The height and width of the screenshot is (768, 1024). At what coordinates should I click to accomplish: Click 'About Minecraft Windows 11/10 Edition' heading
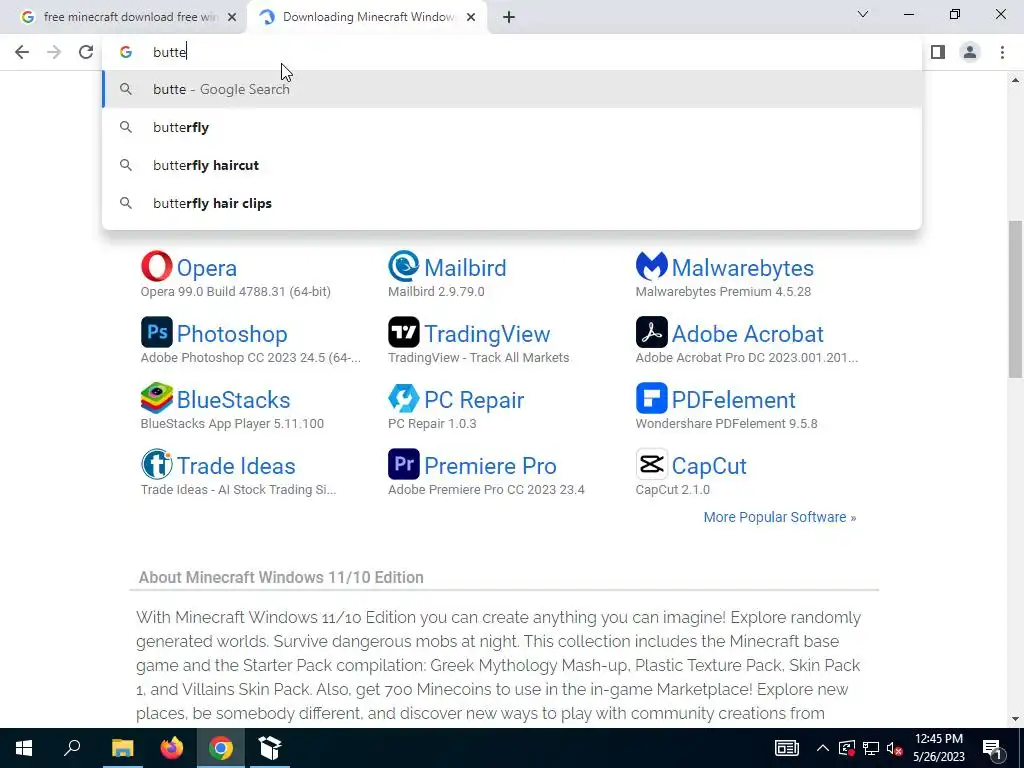tap(281, 577)
